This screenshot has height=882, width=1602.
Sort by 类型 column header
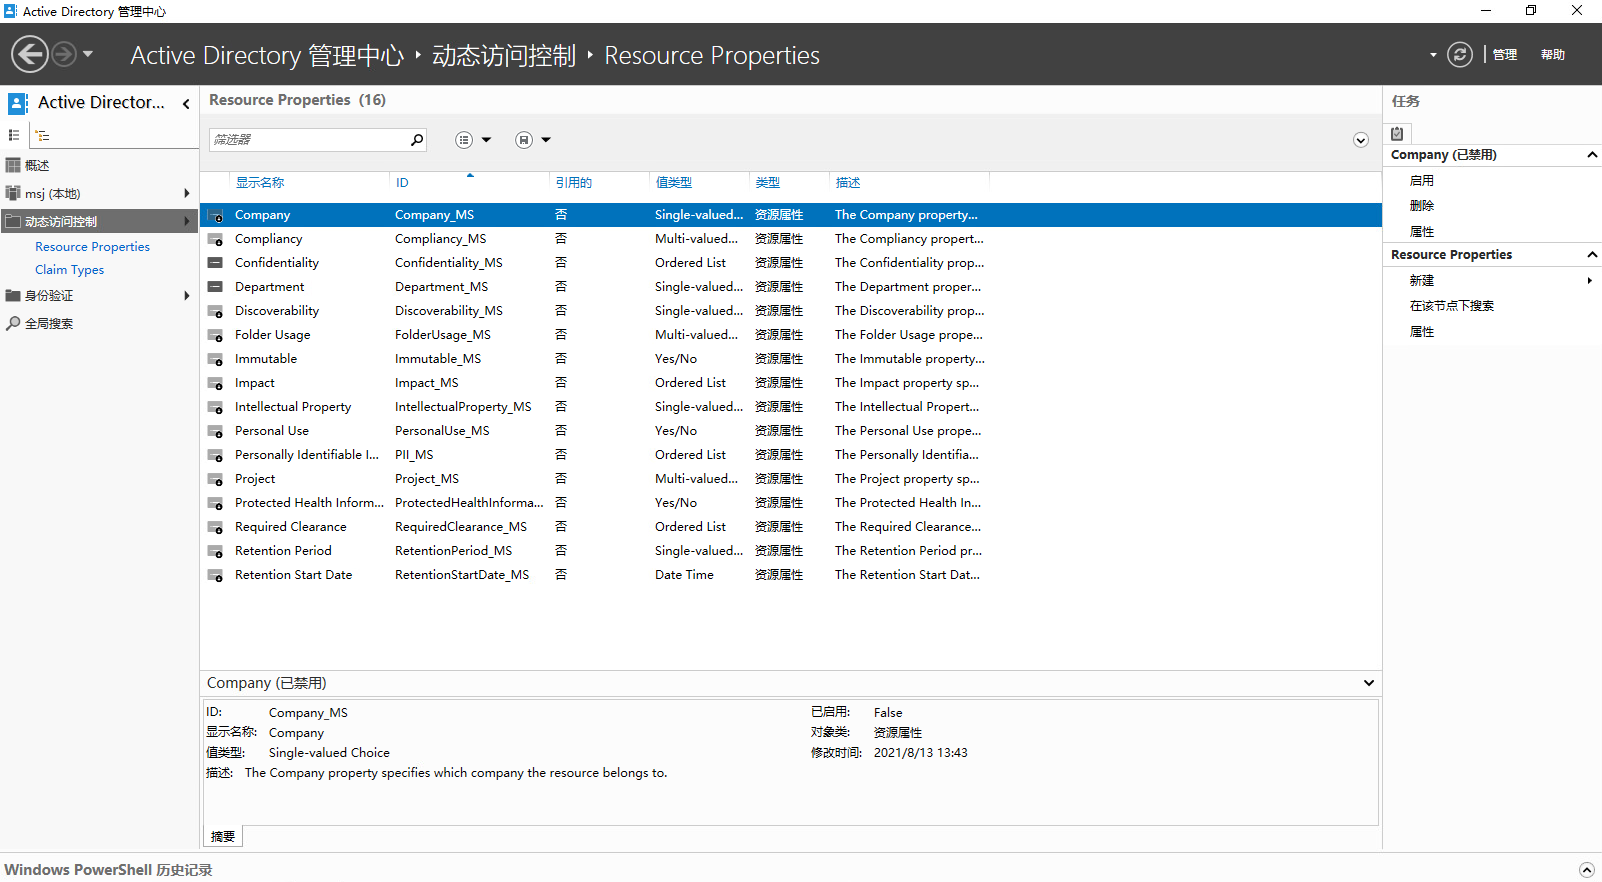767,183
